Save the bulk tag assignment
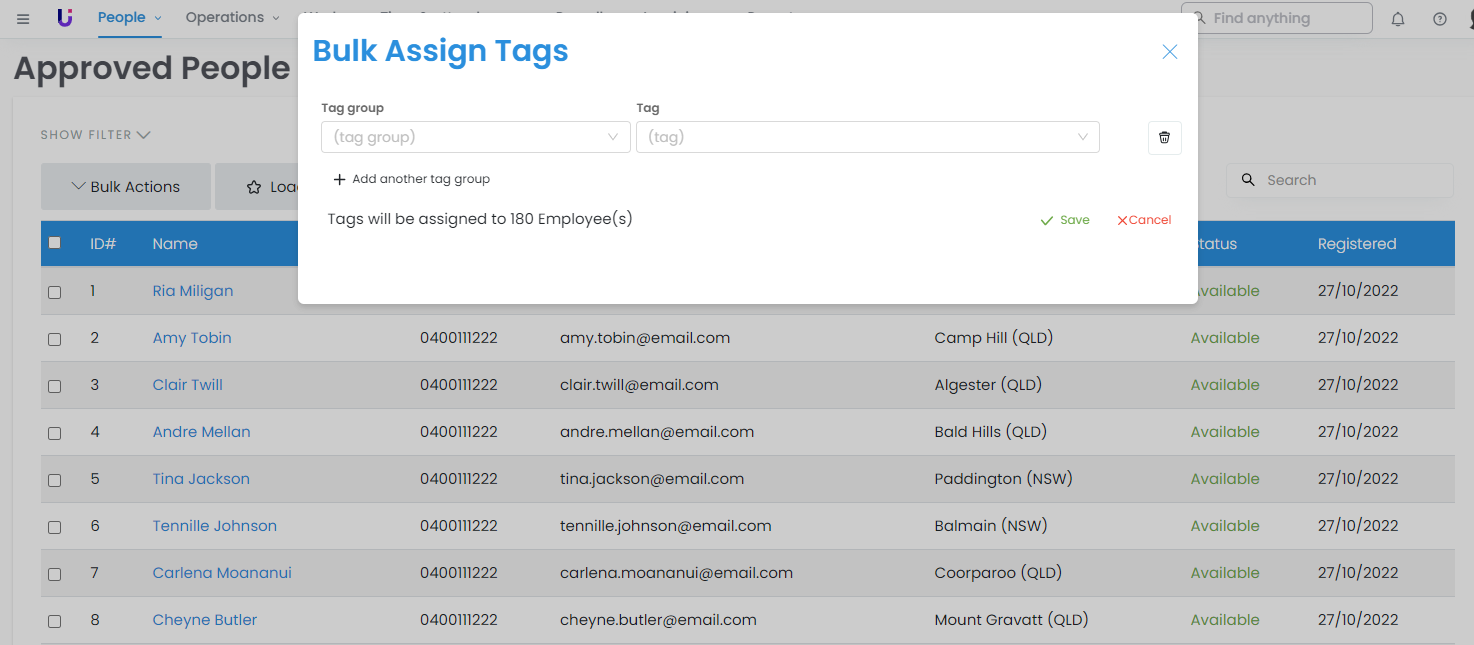1474x645 pixels. click(1065, 220)
